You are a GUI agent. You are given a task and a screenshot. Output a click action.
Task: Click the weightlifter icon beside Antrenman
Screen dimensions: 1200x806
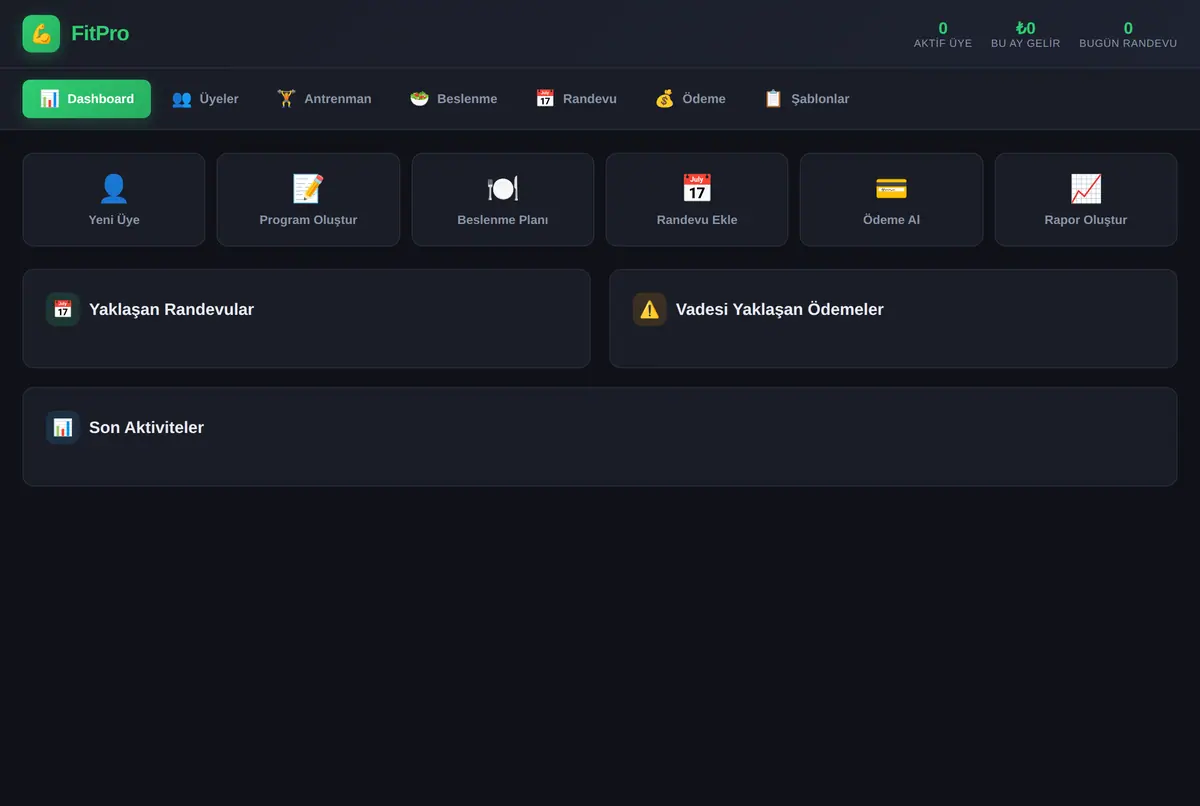coord(286,99)
